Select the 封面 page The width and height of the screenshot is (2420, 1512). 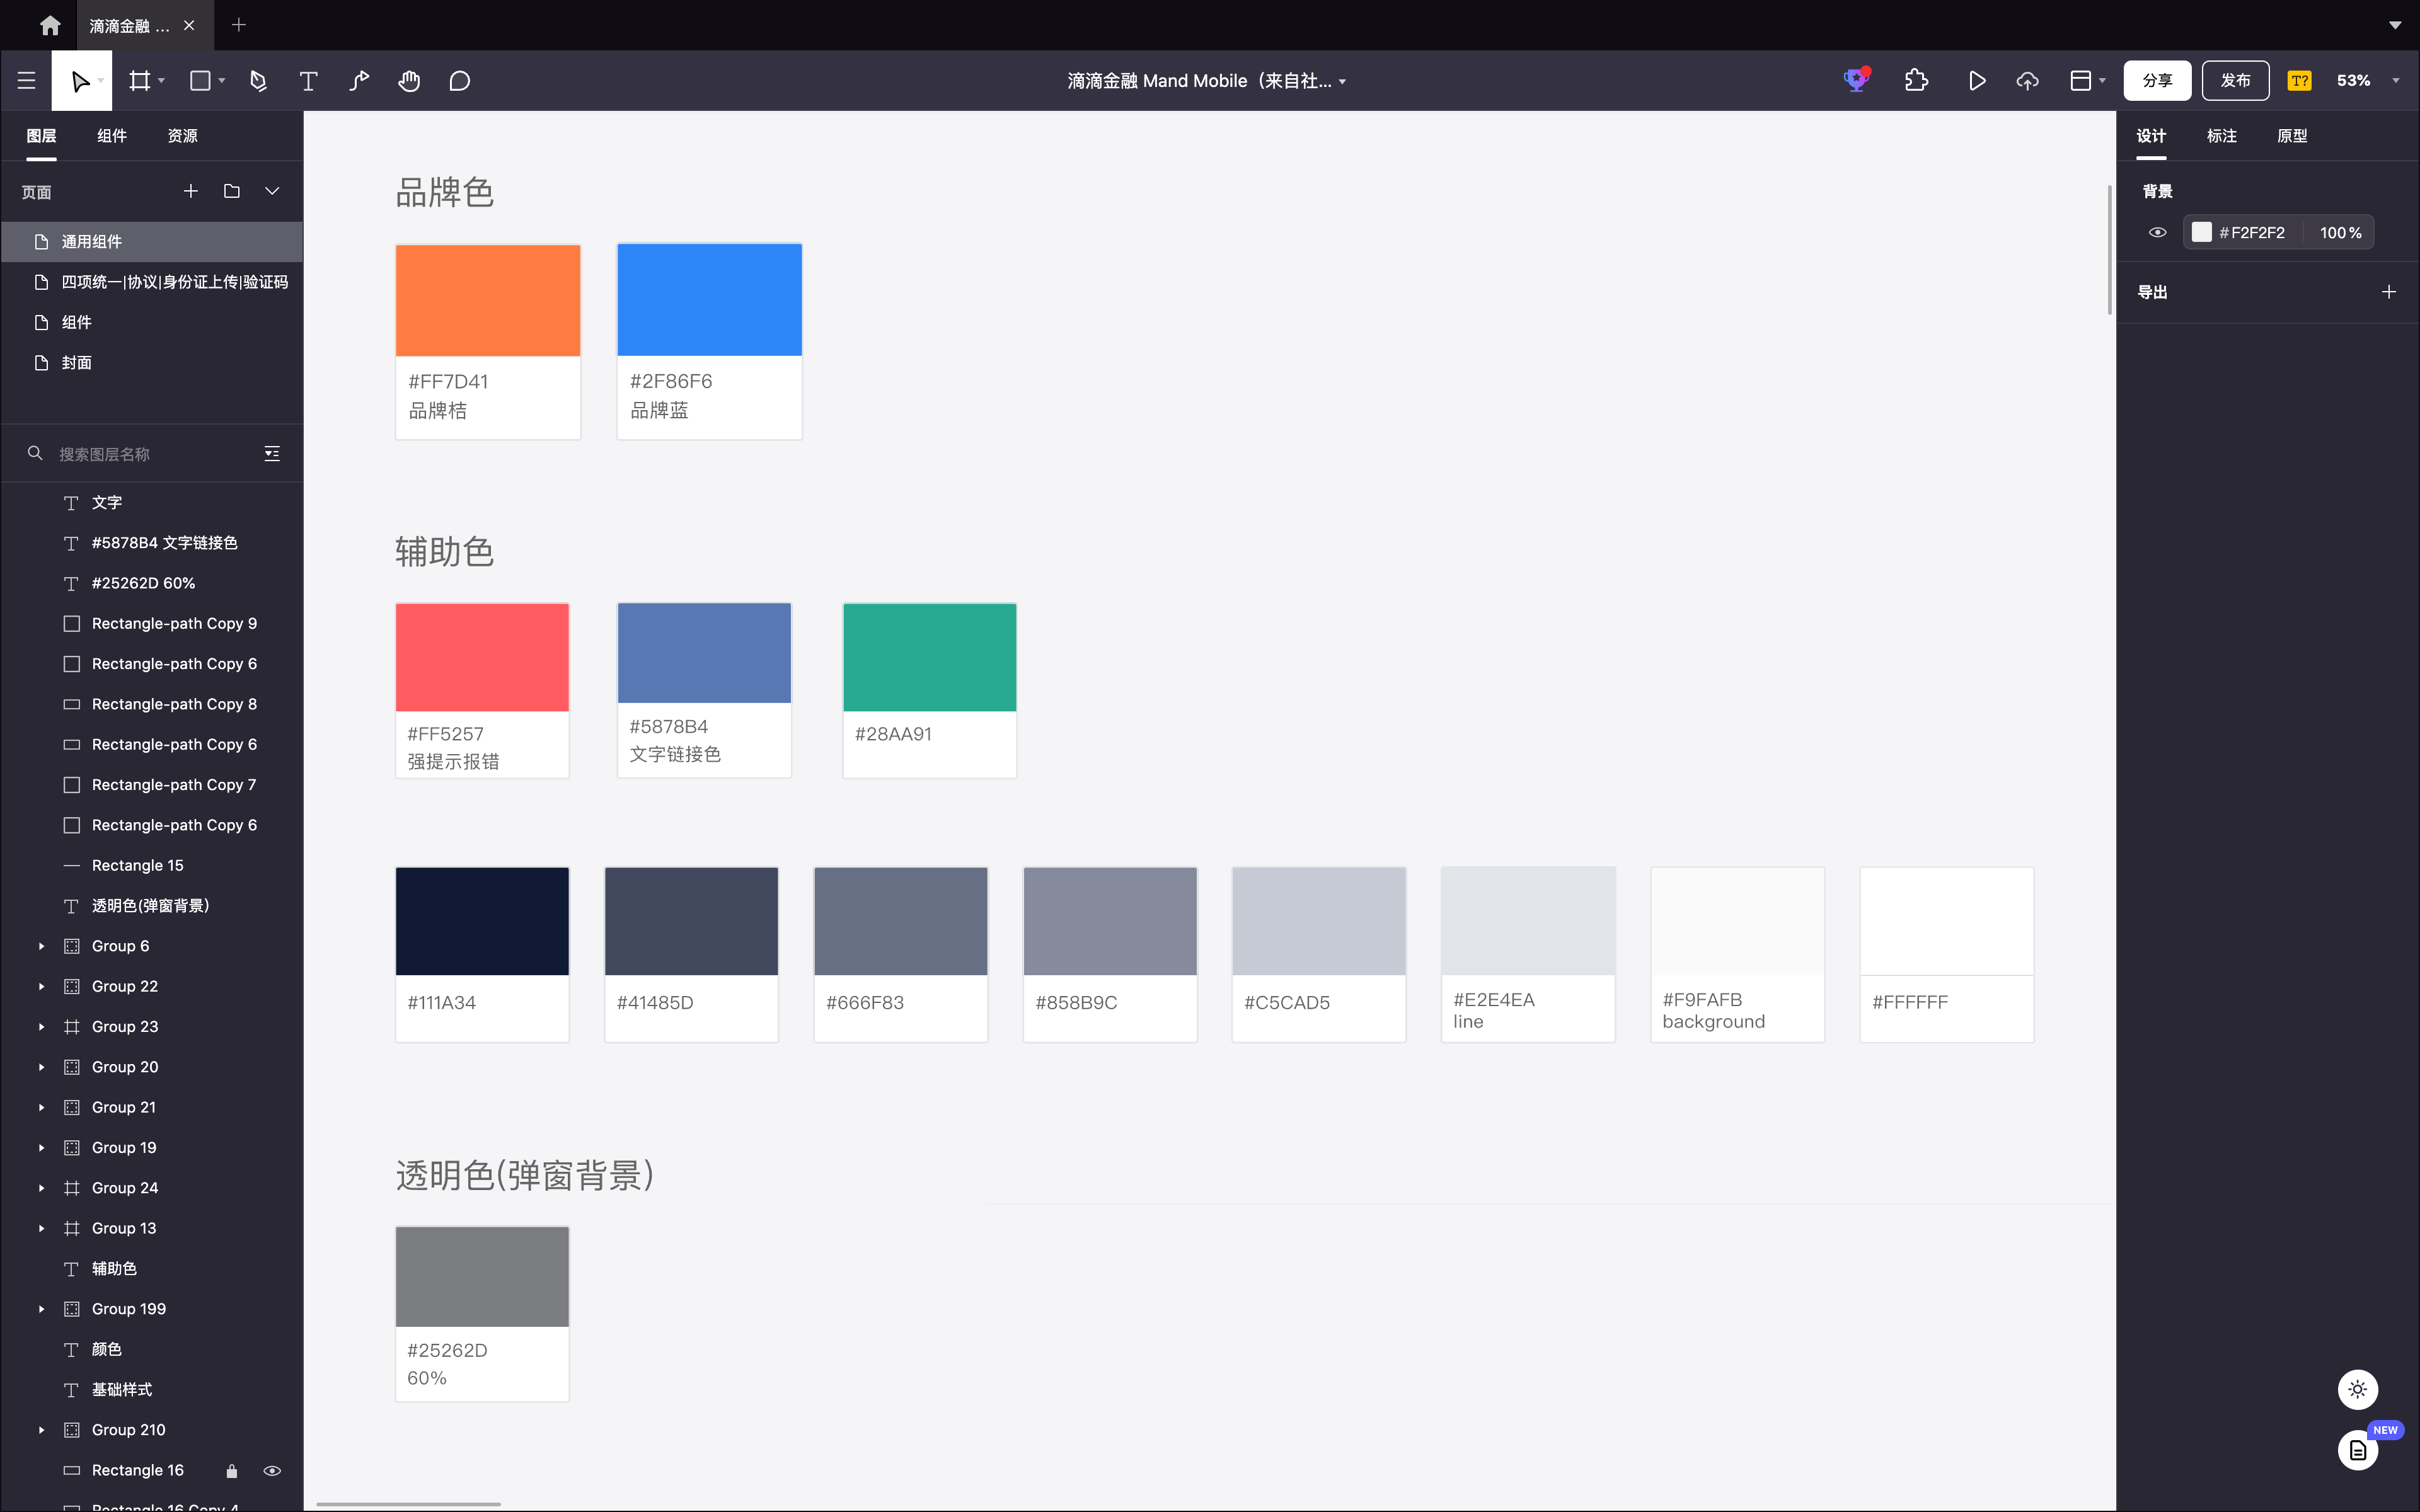tap(152, 363)
